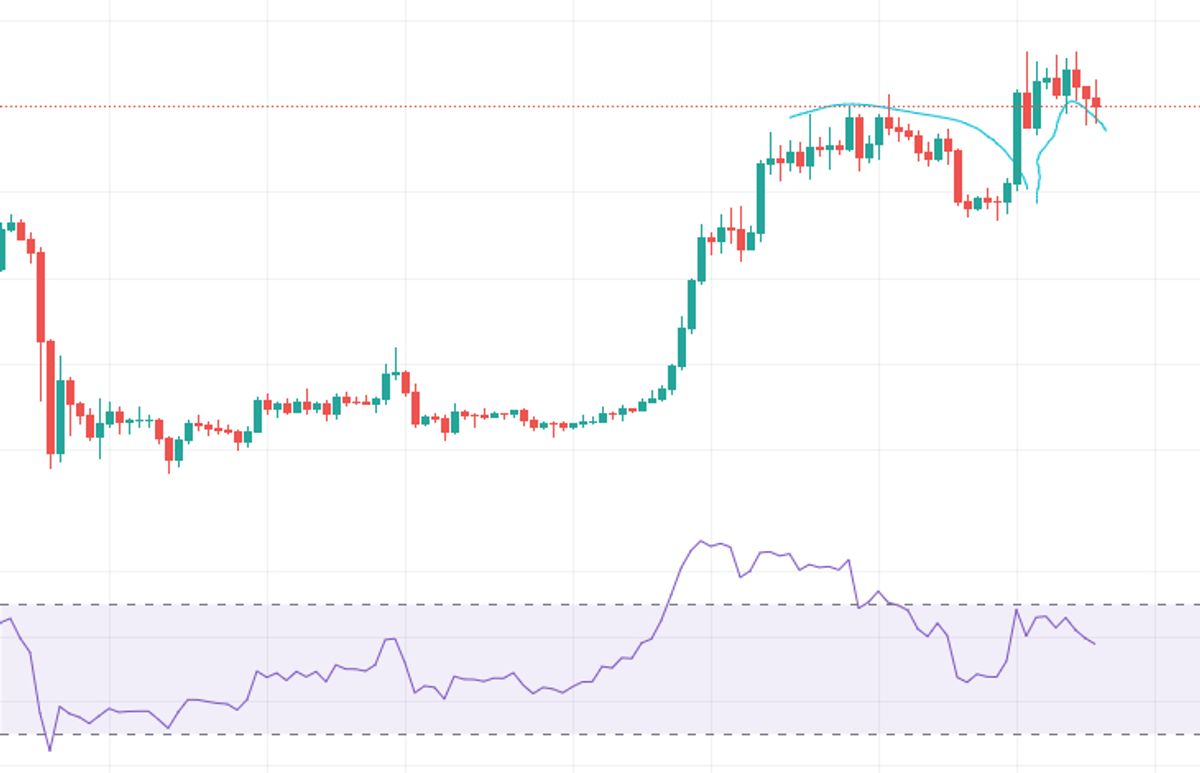Image resolution: width=1200 pixels, height=773 pixels.
Task: Click the left end of the long cyan arc
Action: pos(790,118)
